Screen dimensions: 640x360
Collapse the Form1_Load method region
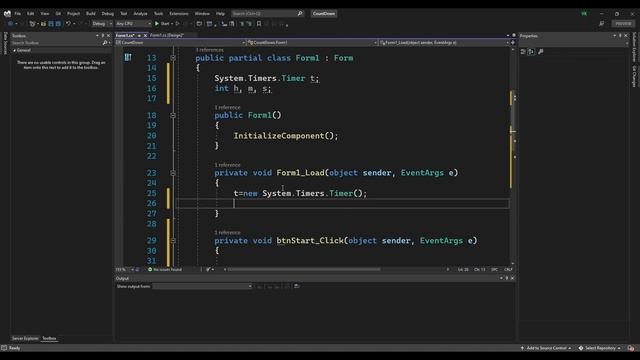point(173,173)
